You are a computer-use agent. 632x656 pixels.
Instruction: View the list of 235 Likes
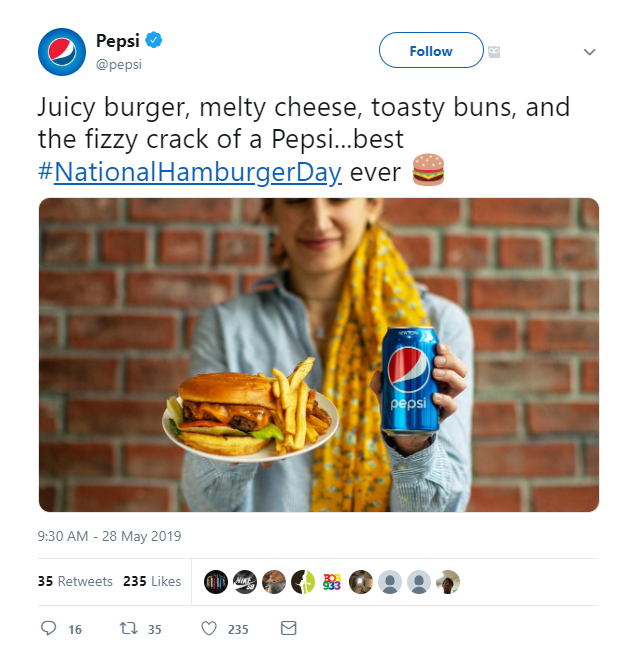(152, 581)
